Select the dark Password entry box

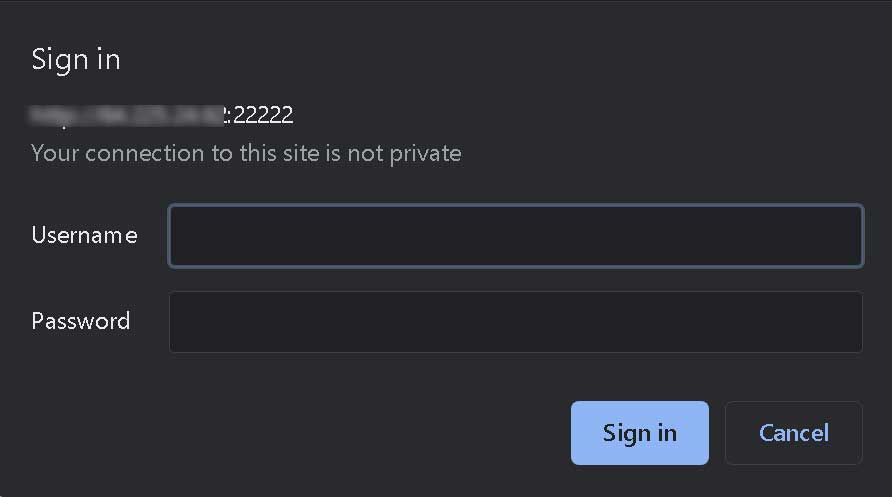point(515,322)
